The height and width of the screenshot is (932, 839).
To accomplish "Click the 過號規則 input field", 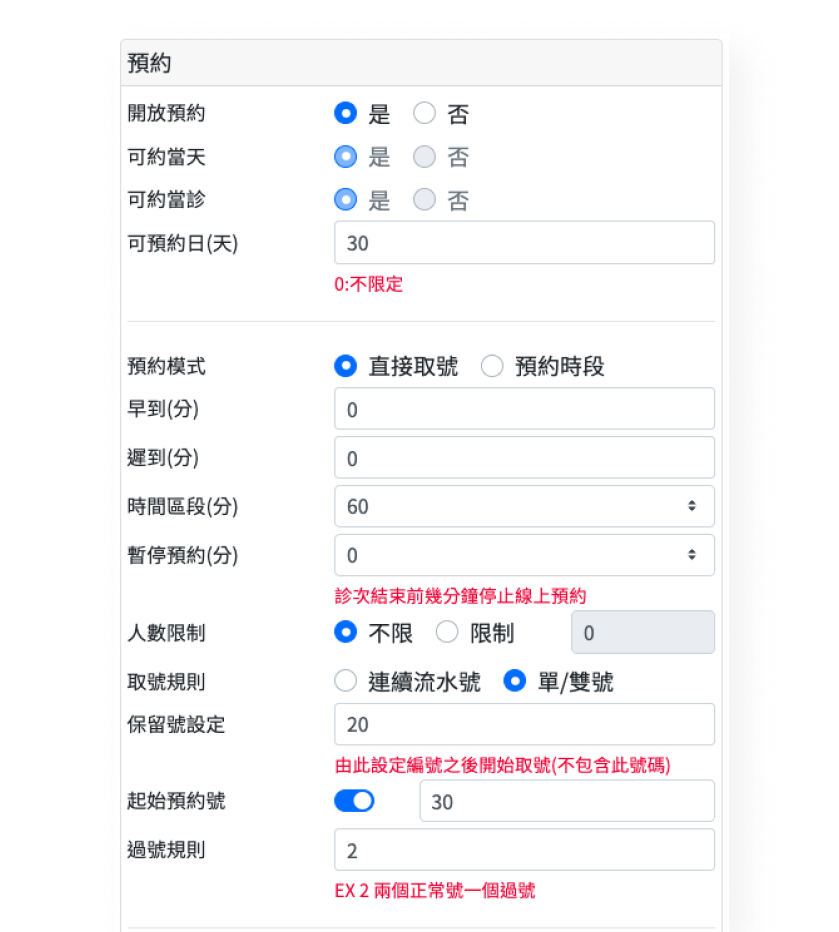I will coord(524,850).
